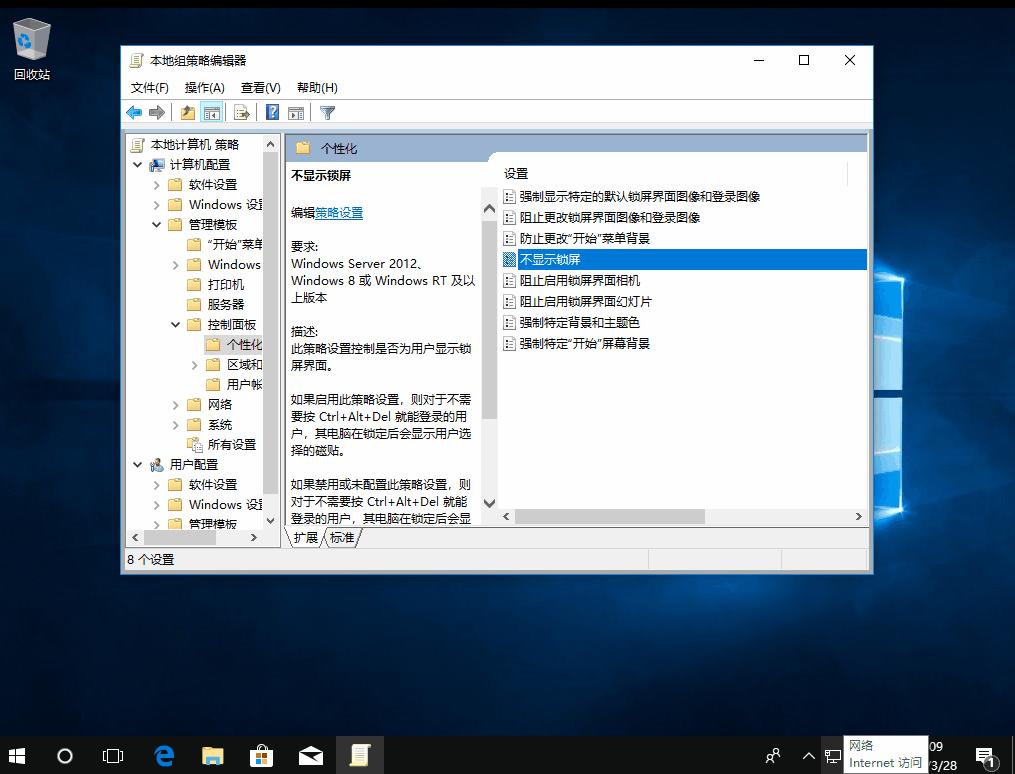Open help using the blue question mark icon
The height and width of the screenshot is (774, 1015).
click(271, 112)
